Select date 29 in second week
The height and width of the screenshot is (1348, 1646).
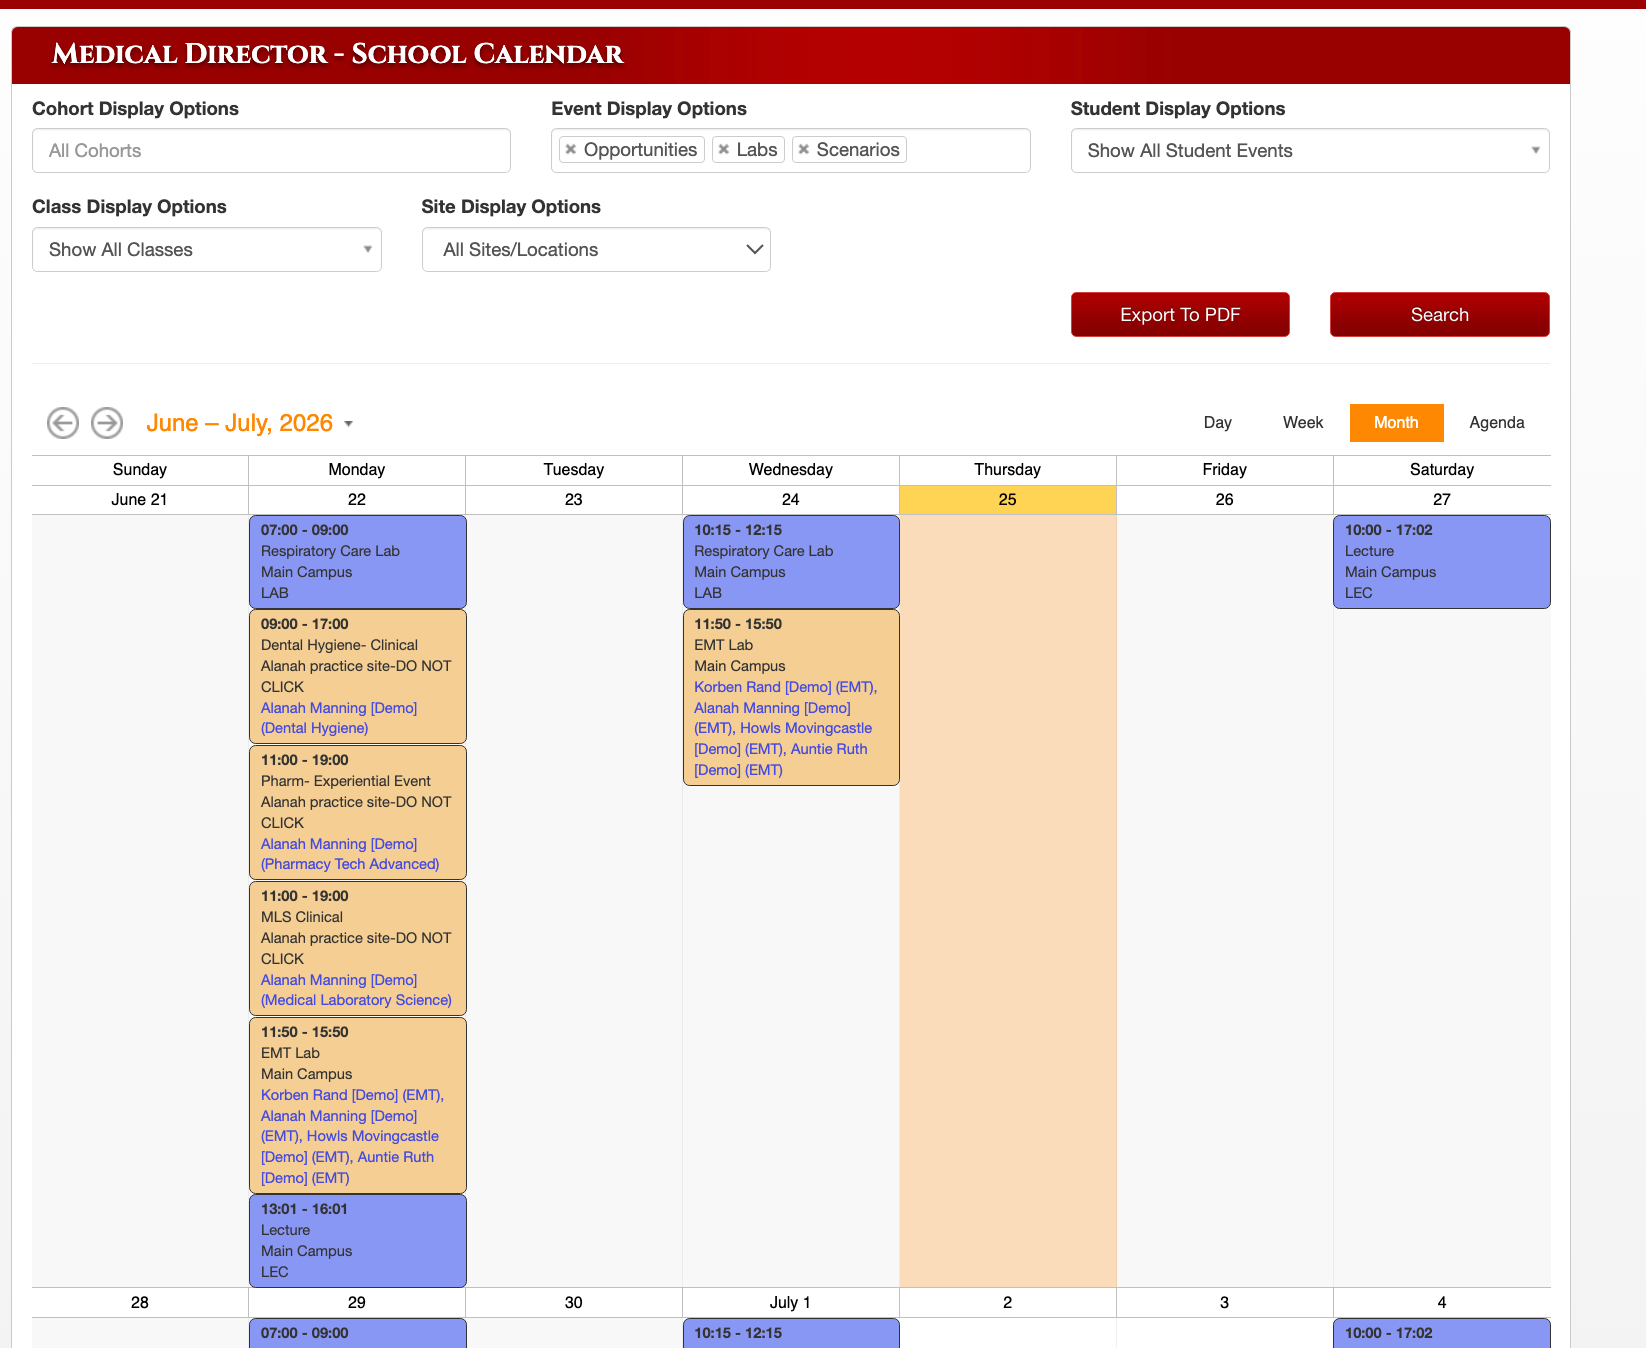357,1303
